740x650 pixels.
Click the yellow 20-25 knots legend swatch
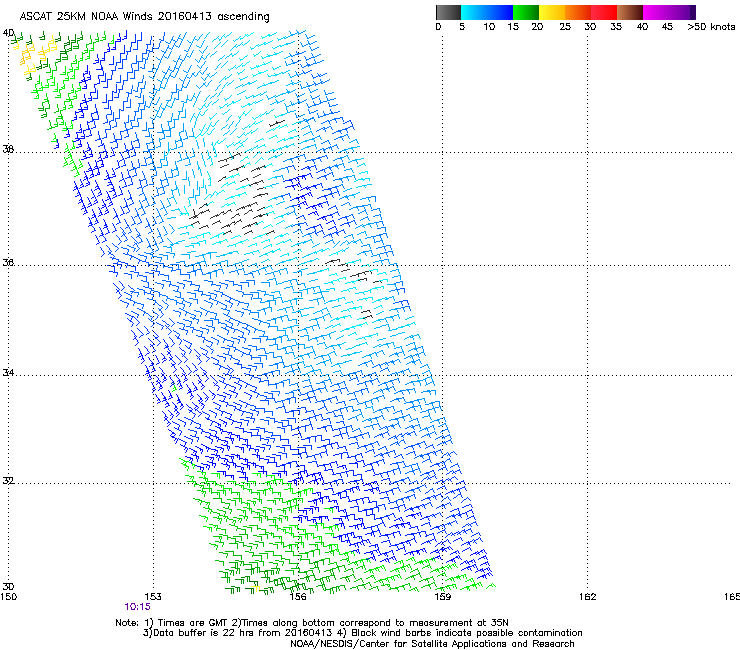click(552, 12)
